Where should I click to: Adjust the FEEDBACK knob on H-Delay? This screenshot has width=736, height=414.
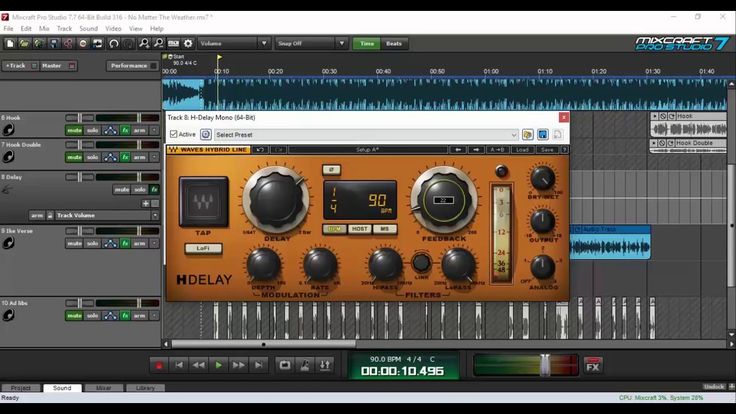click(x=444, y=200)
